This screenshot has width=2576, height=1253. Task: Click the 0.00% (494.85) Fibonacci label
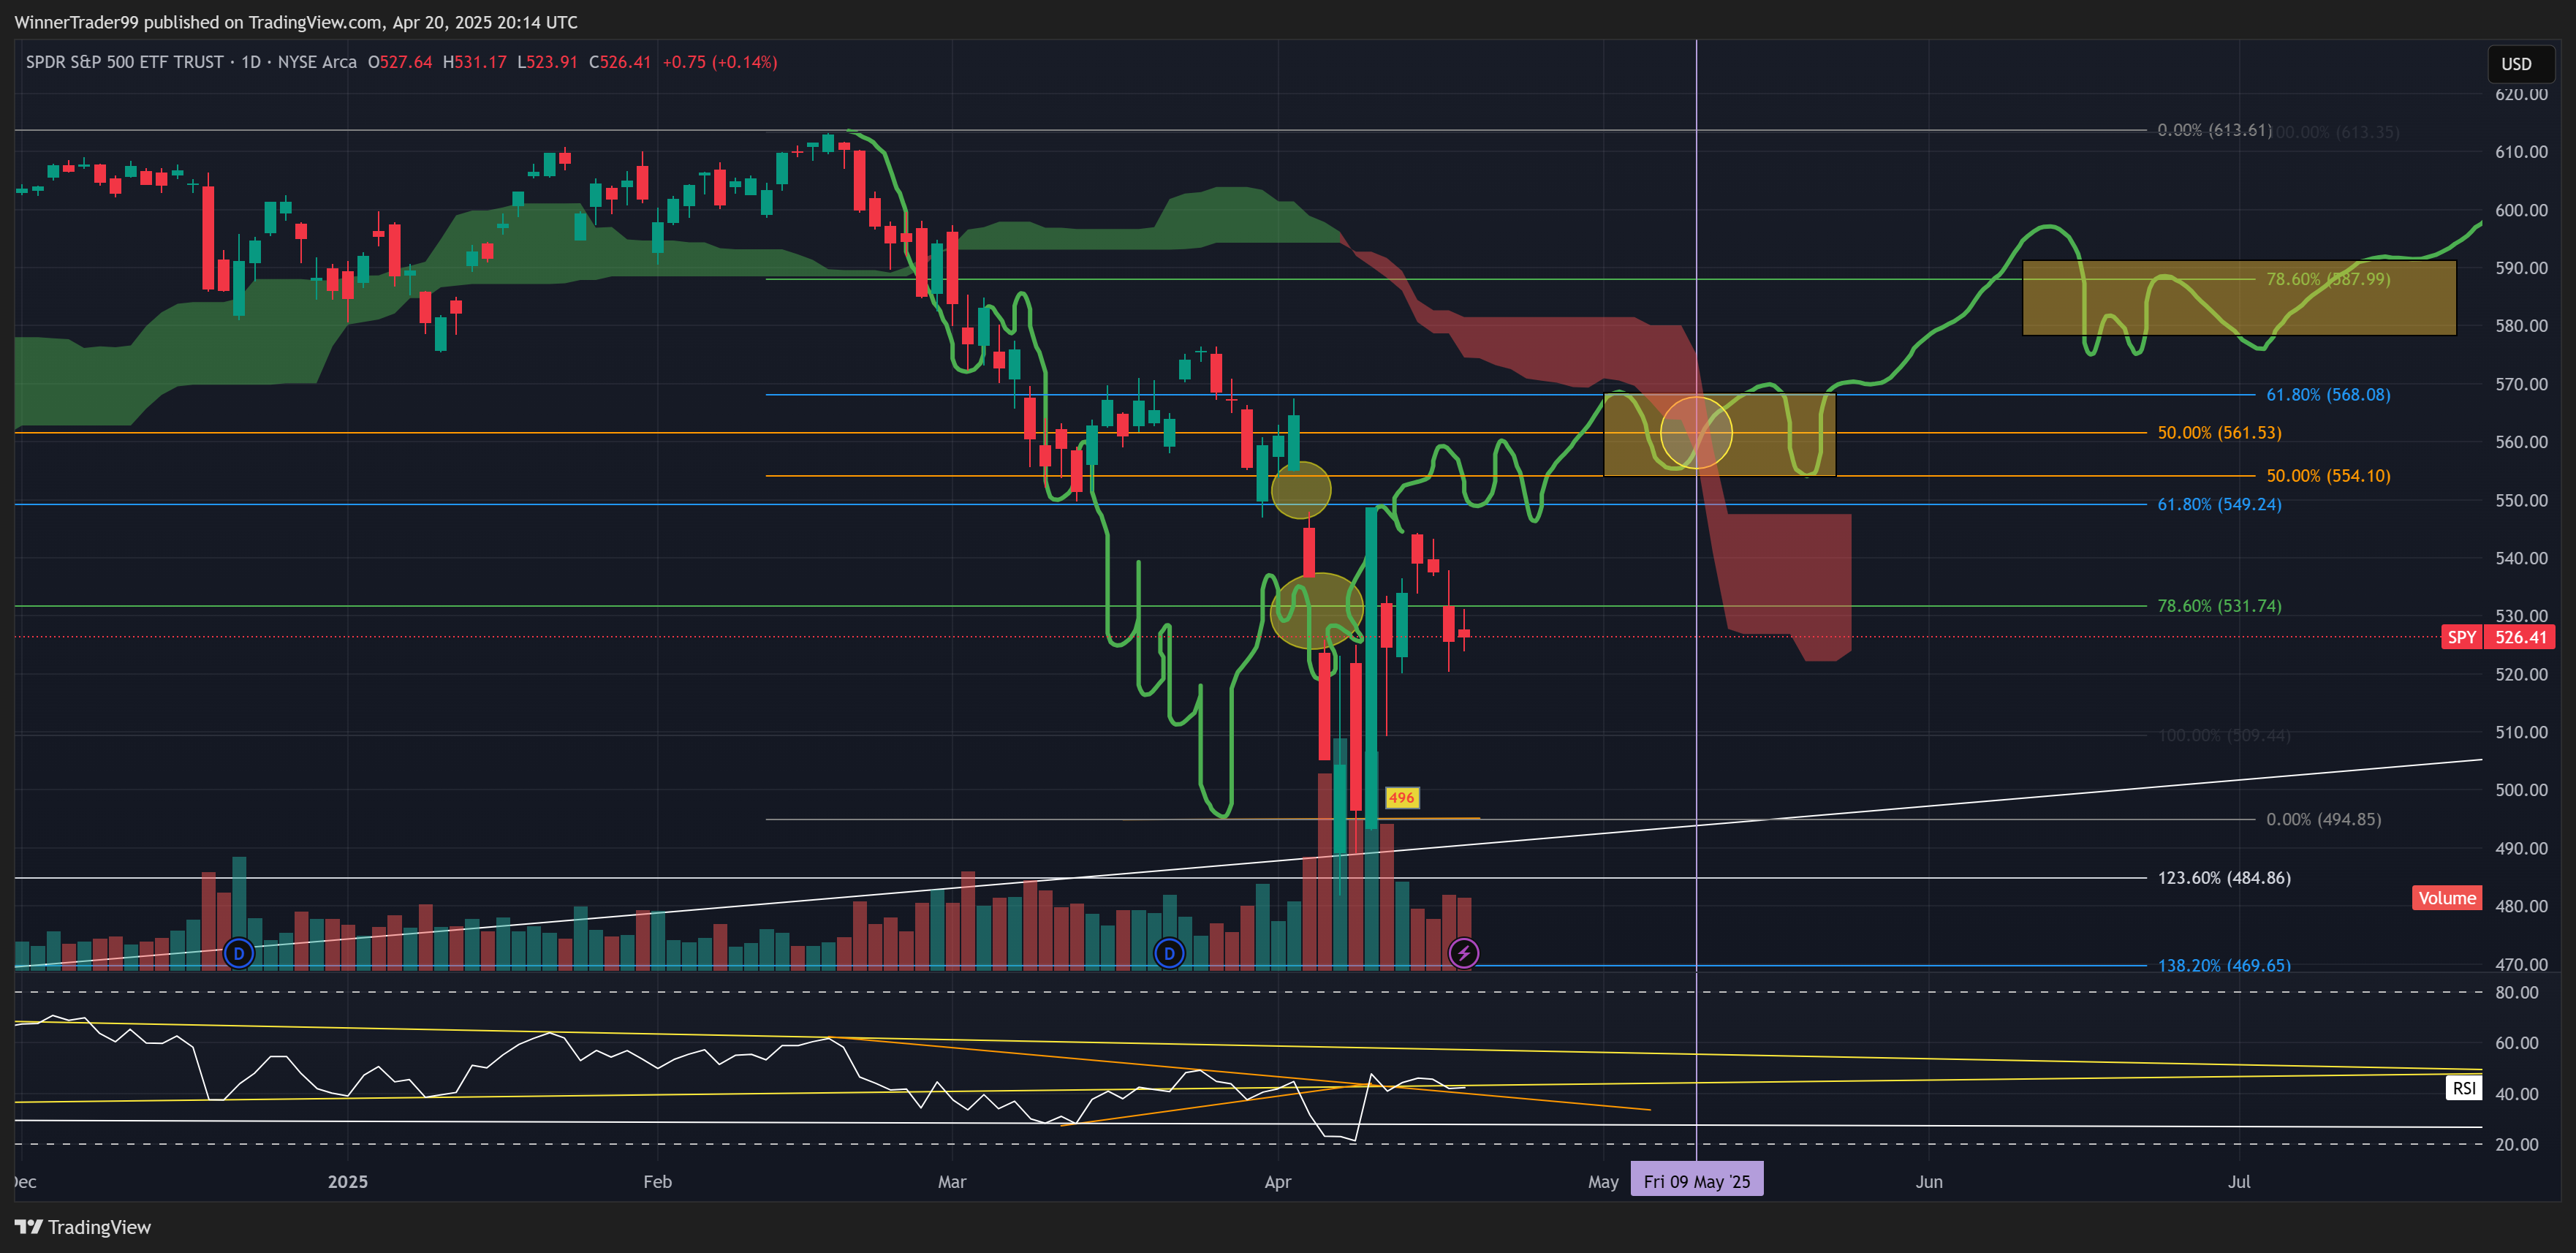(x=2323, y=819)
